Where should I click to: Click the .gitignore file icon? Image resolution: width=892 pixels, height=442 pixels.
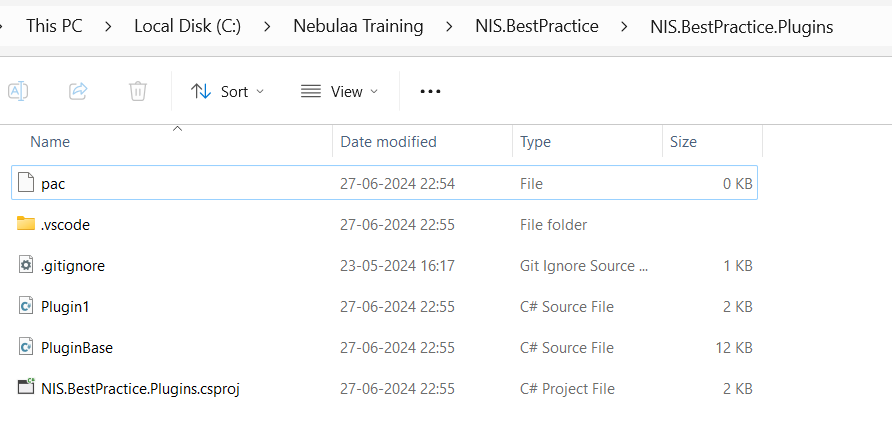pos(26,265)
